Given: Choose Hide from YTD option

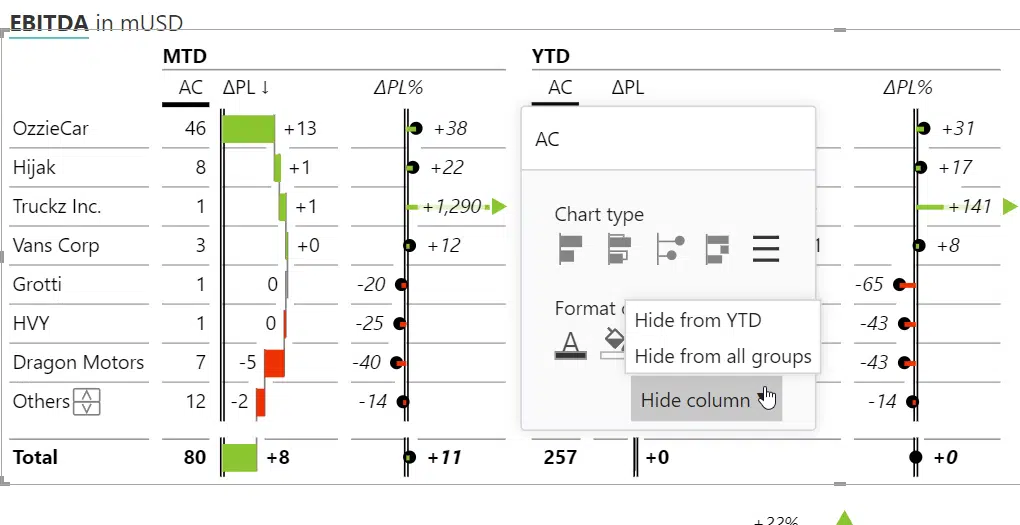Looking at the screenshot, I should click(698, 320).
